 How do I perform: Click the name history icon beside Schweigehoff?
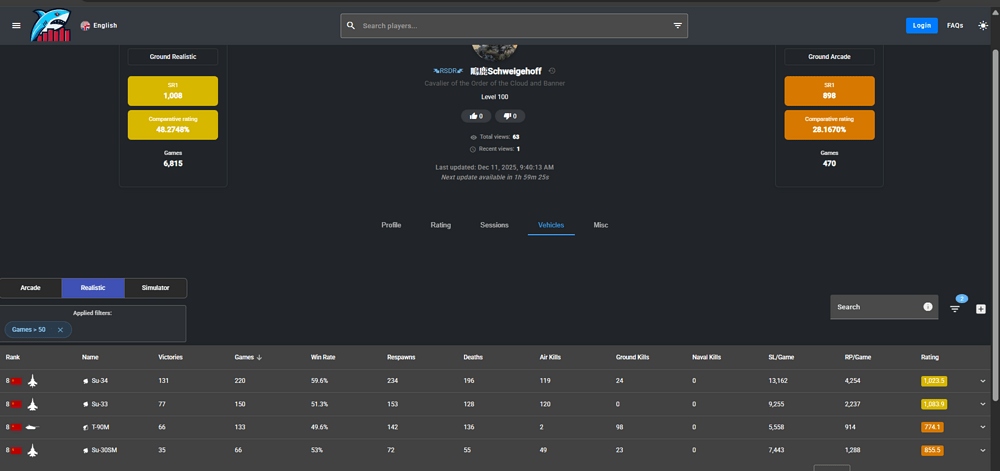(552, 71)
